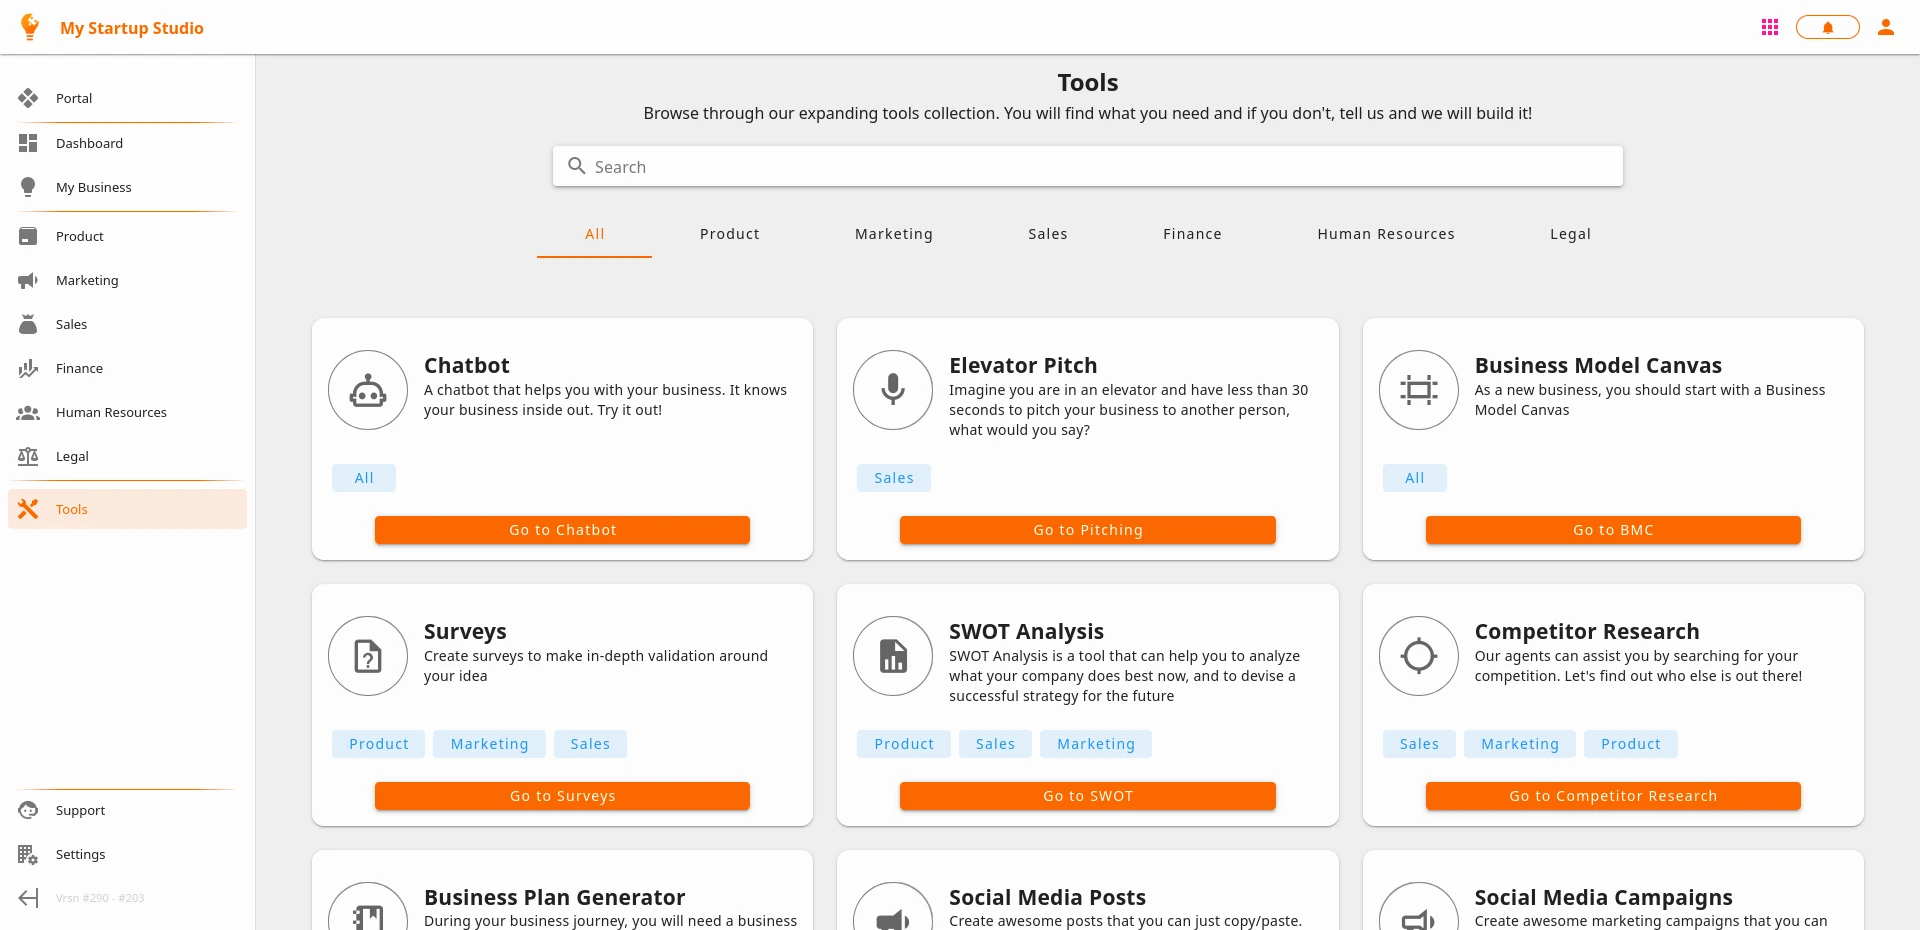Click the Surveys document icon
Screen dimensions: 1920x930
pos(367,656)
